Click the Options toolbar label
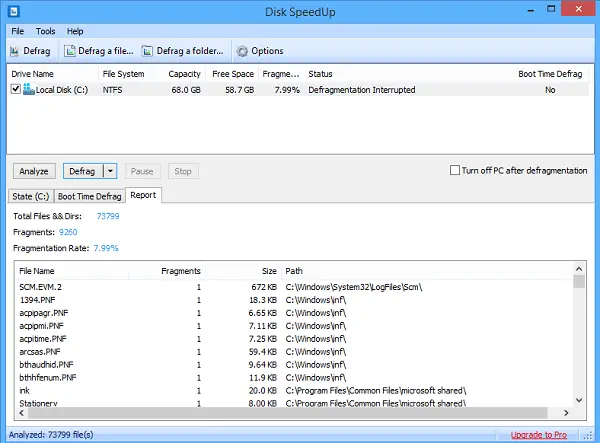This screenshot has width=600, height=443. coord(267,51)
